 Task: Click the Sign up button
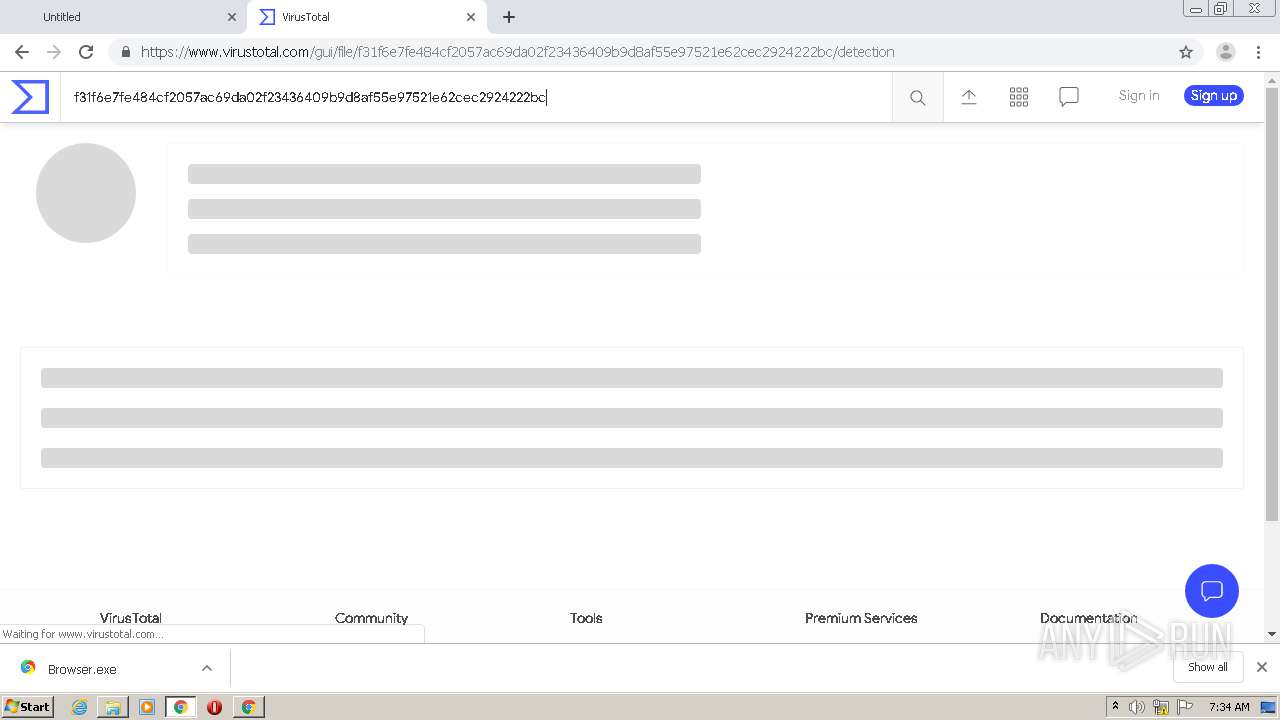tap(1214, 96)
